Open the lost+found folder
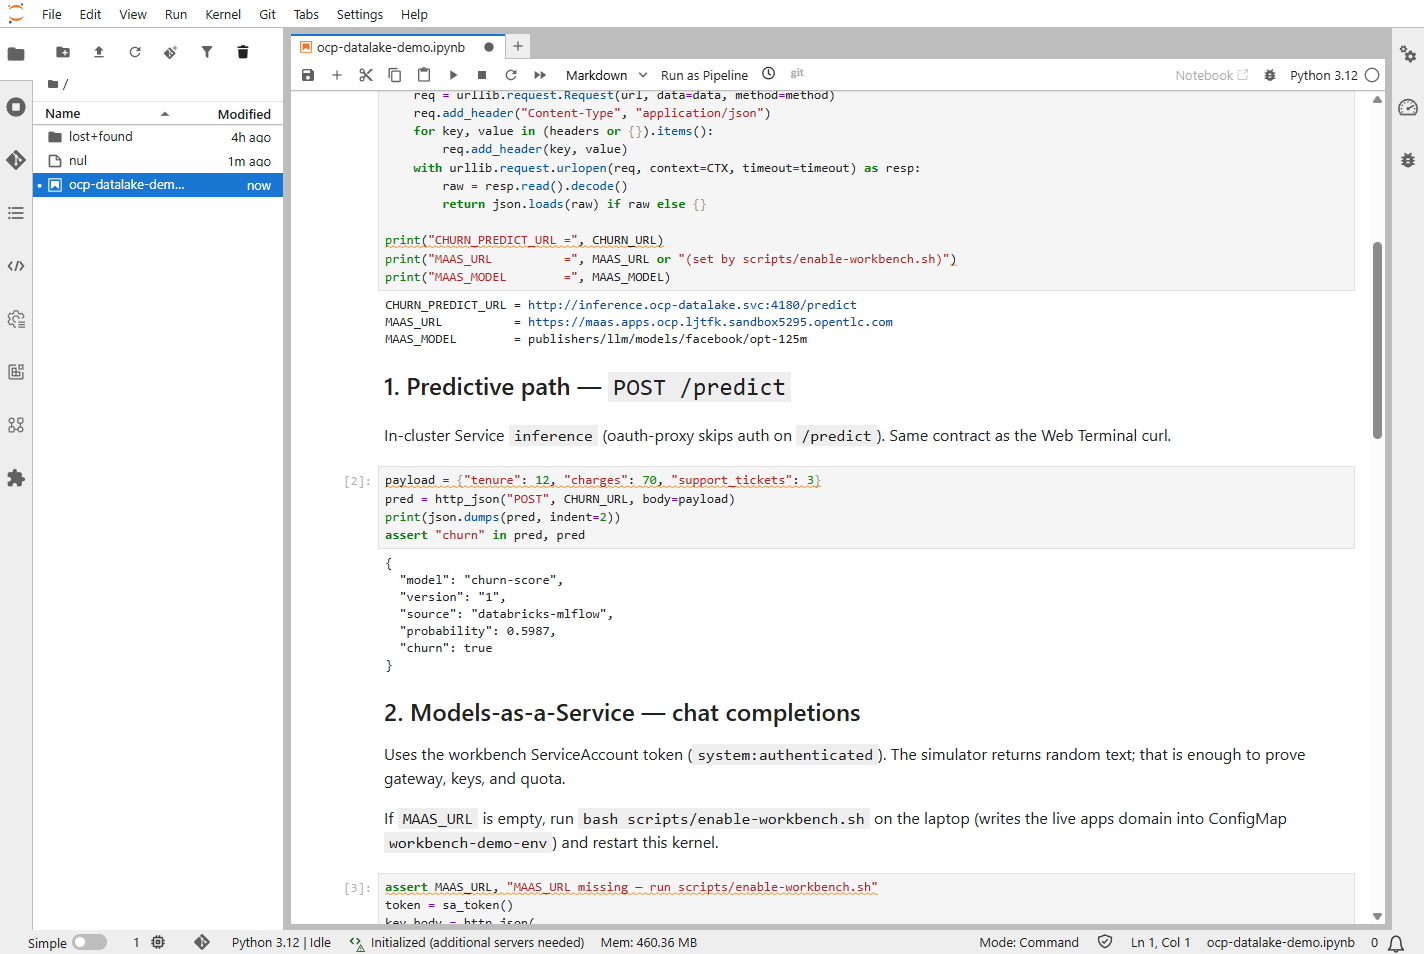This screenshot has height=954, width=1424. tap(160, 137)
